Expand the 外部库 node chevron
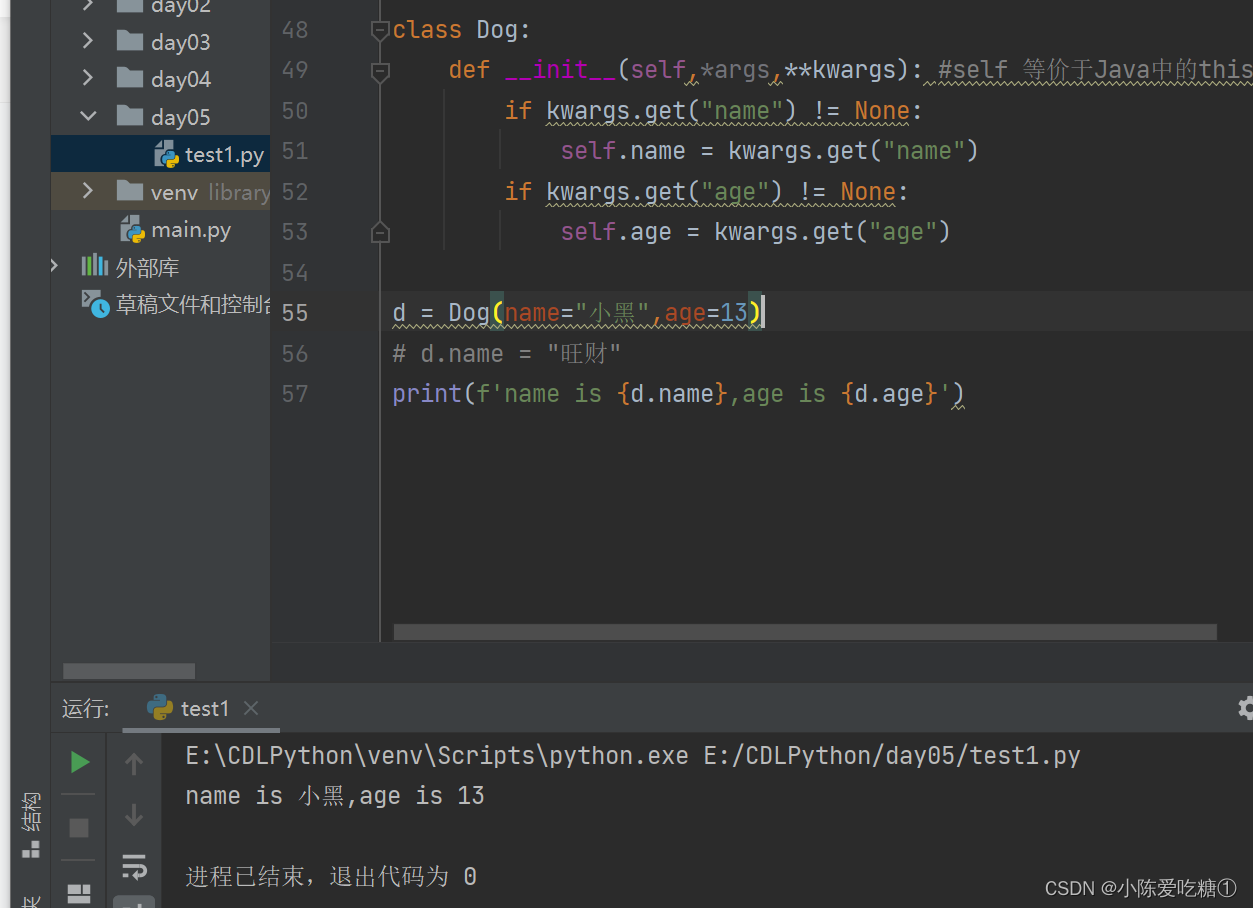1253x908 pixels. point(56,266)
